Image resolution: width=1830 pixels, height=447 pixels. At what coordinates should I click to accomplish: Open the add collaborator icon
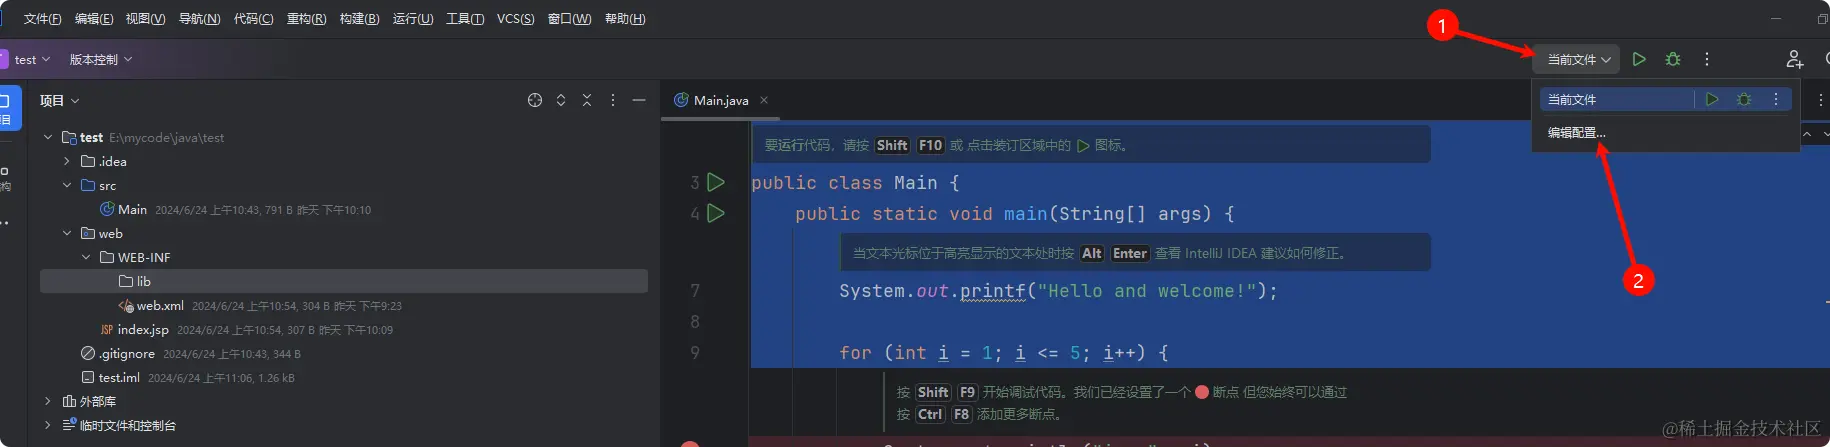[x=1795, y=60]
